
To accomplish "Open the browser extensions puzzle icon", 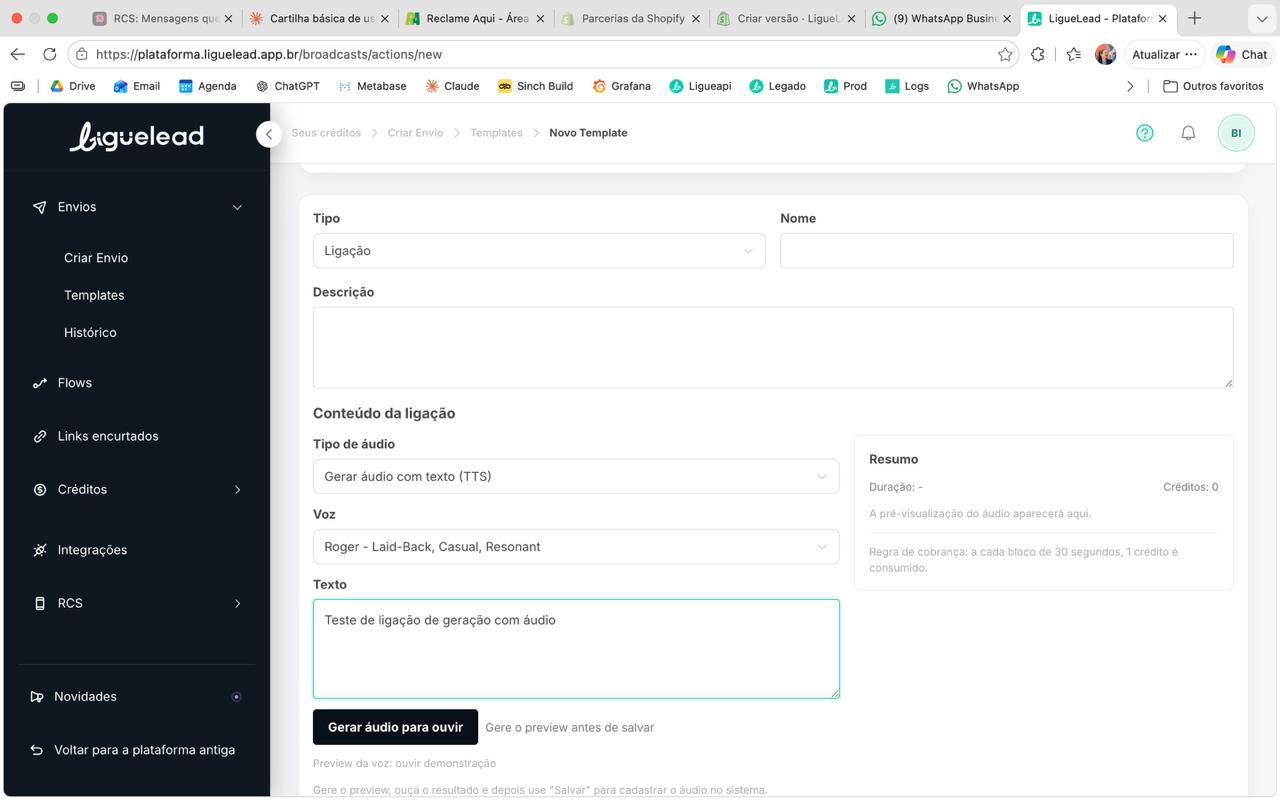I will tap(1038, 54).
